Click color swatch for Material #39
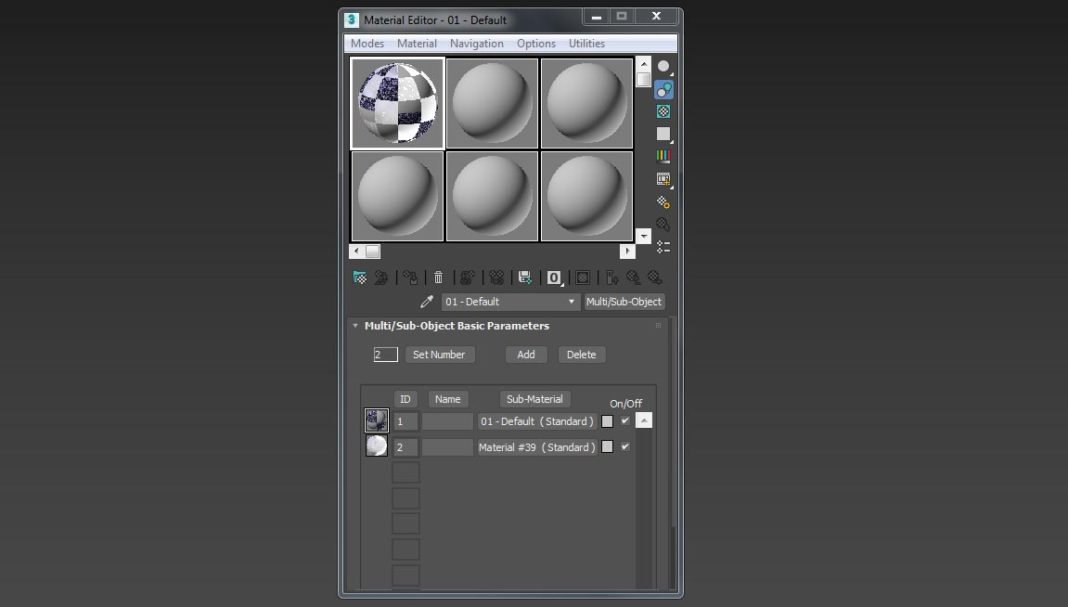The image size is (1068, 607). click(x=607, y=447)
